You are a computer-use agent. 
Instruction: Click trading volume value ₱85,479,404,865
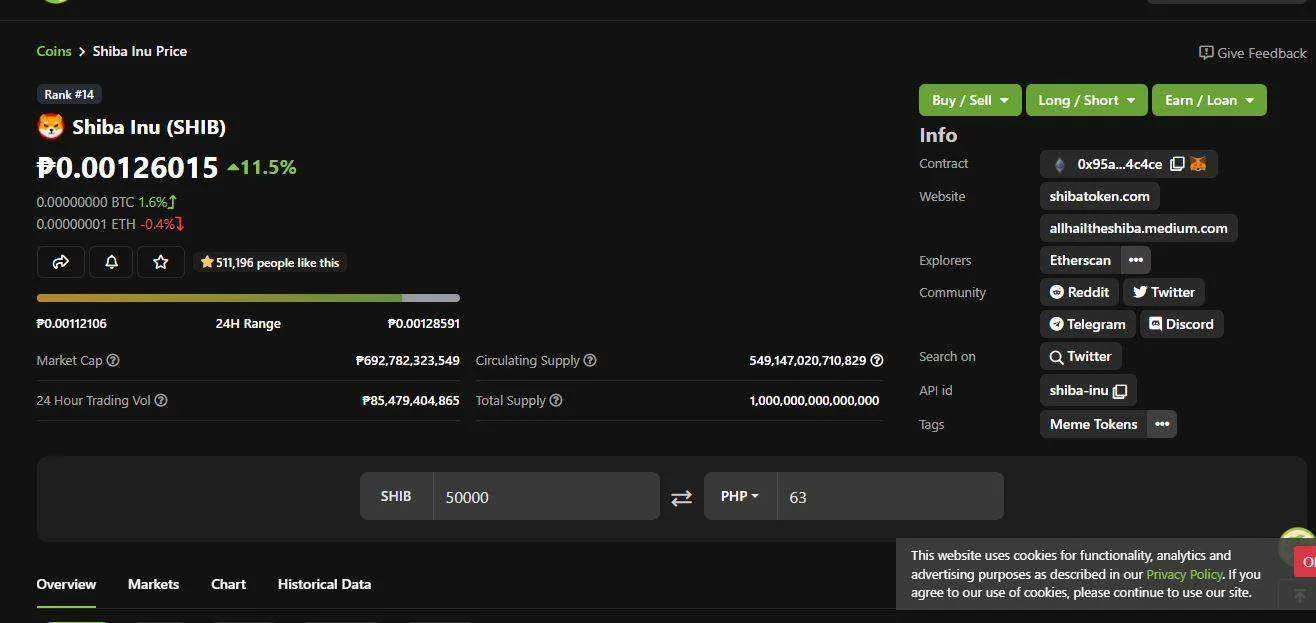click(x=411, y=400)
